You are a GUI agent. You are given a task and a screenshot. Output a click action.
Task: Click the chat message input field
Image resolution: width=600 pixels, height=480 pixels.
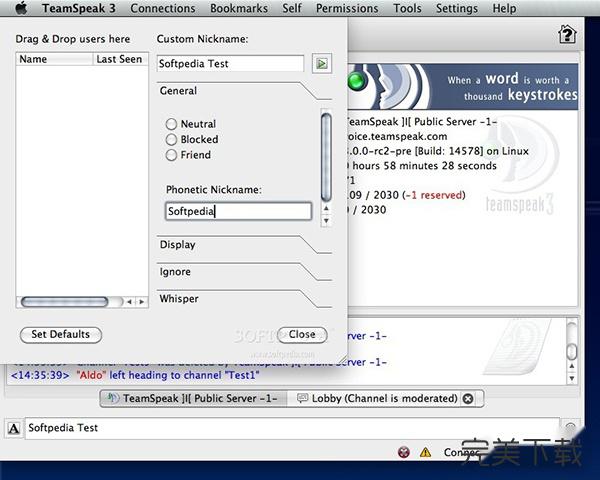(292, 428)
